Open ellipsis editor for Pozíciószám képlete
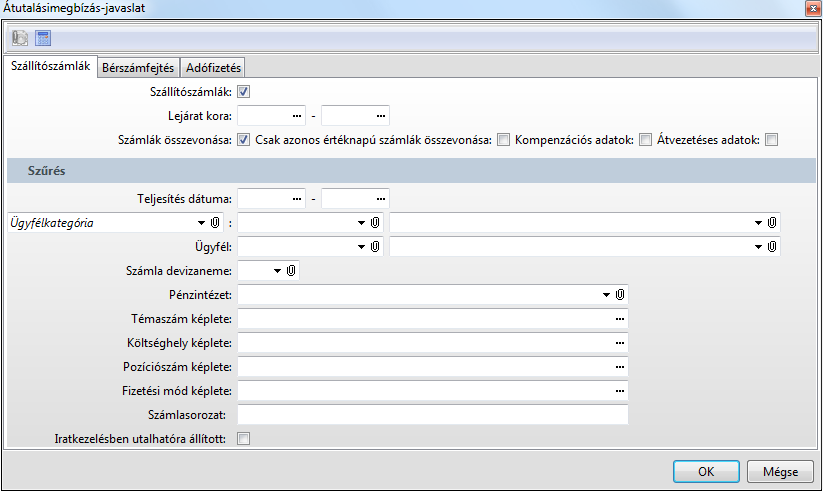This screenshot has width=823, height=492. pyautogui.click(x=620, y=367)
